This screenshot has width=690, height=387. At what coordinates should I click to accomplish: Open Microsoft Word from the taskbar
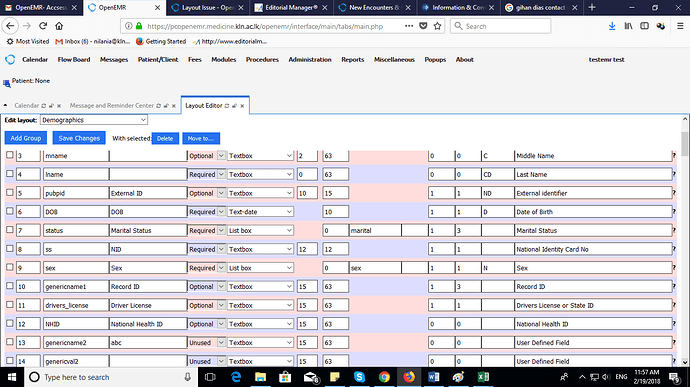(x=433, y=377)
